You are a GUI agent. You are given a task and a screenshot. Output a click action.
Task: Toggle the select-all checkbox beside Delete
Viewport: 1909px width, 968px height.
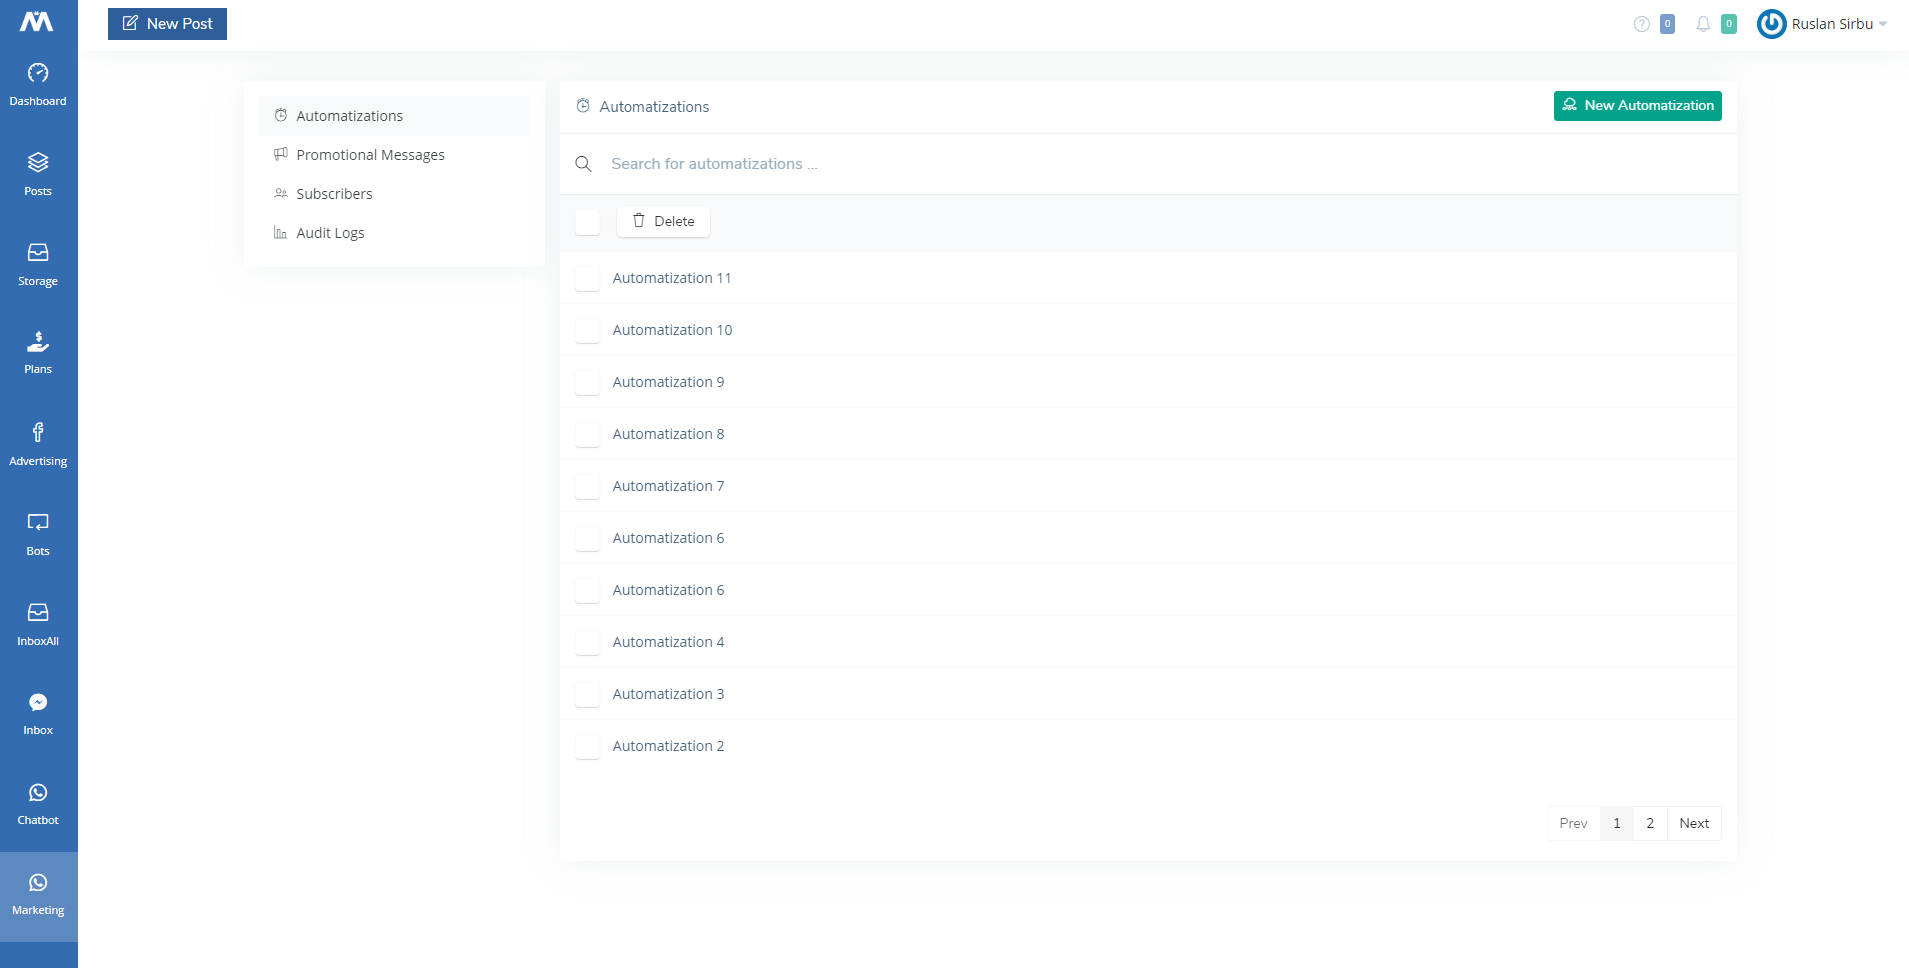click(x=588, y=222)
